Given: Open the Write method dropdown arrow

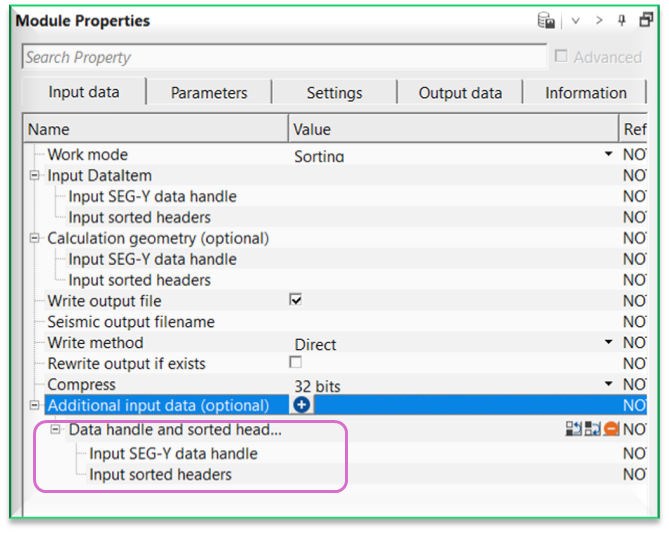Looking at the screenshot, I should tap(607, 343).
